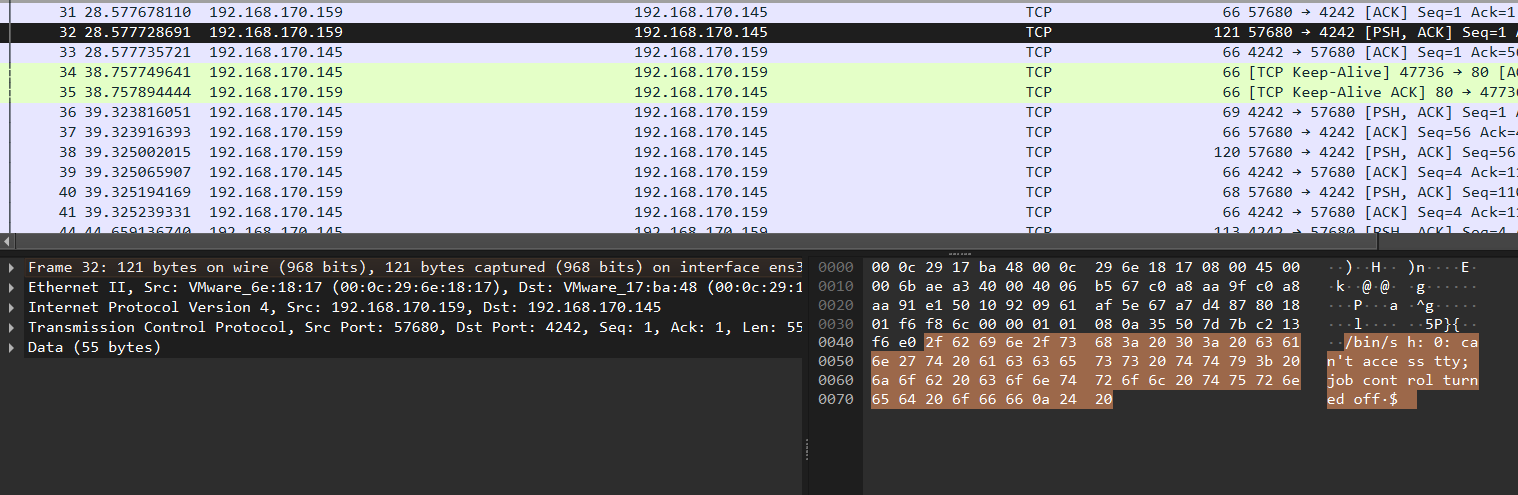
Task: Expand Internet Protocol Version 4 arrow
Action: tap(12, 308)
